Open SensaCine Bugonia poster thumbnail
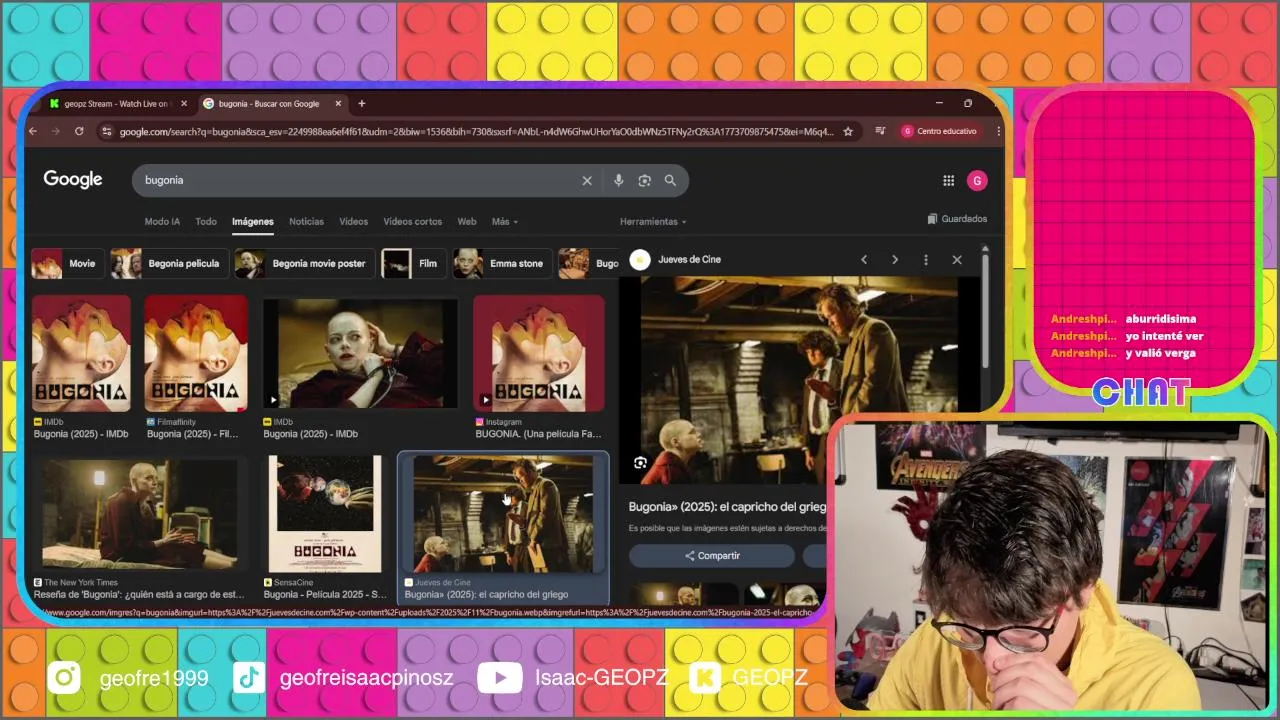This screenshot has height=720, width=1280. point(325,514)
